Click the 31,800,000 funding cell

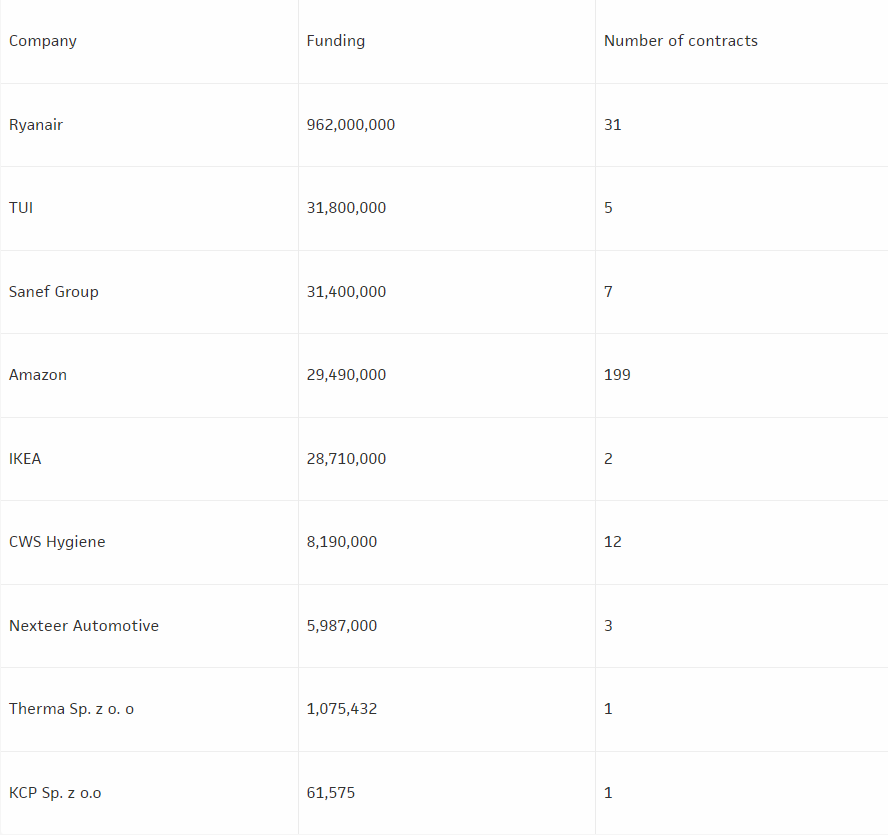[x=346, y=208]
